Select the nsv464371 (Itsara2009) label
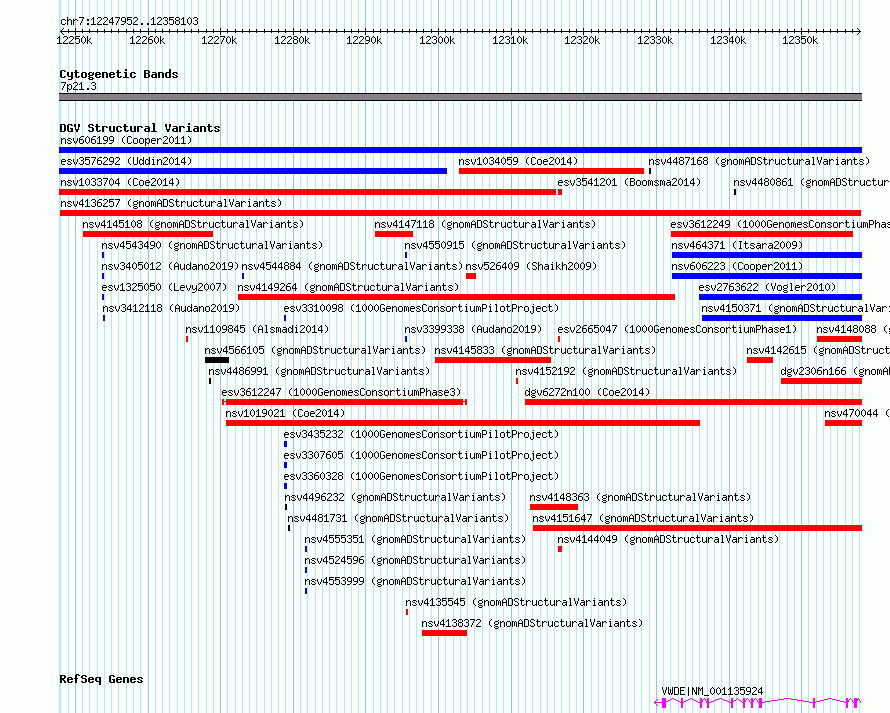Image resolution: width=890 pixels, height=713 pixels. coord(737,245)
